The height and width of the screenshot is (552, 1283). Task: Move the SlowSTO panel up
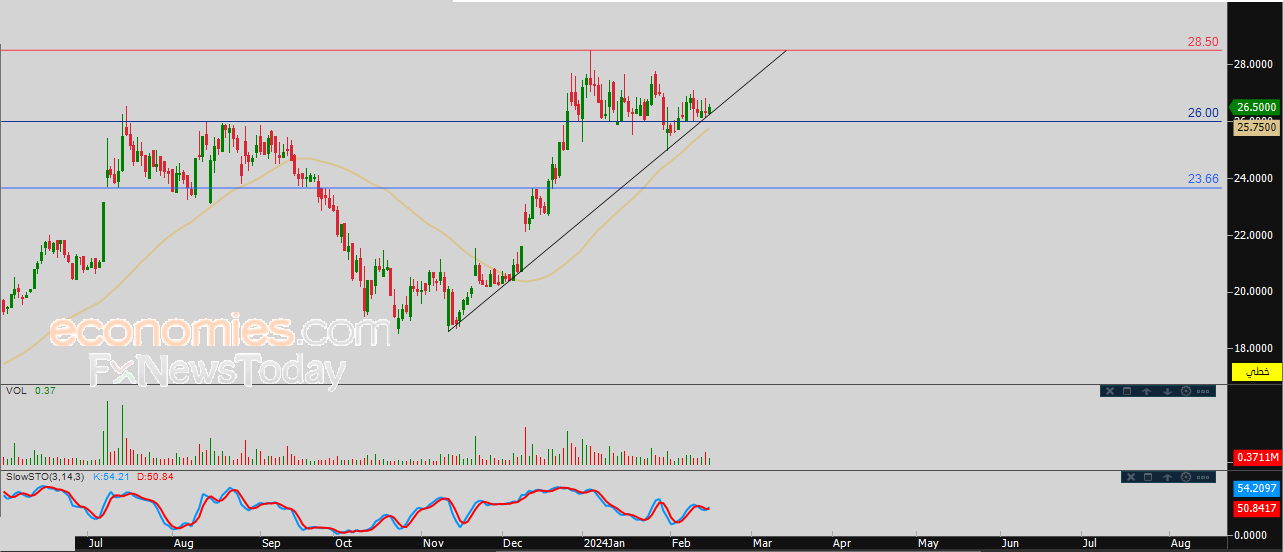click(x=1167, y=477)
